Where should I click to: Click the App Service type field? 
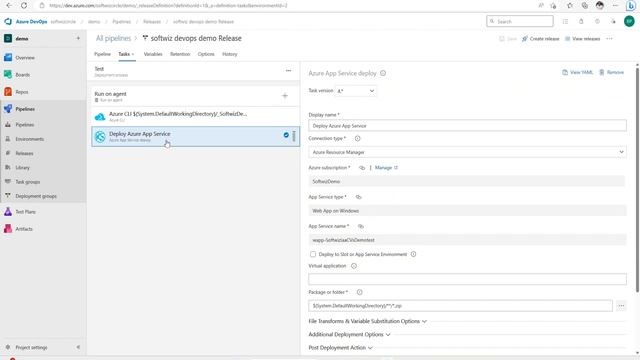click(x=467, y=211)
